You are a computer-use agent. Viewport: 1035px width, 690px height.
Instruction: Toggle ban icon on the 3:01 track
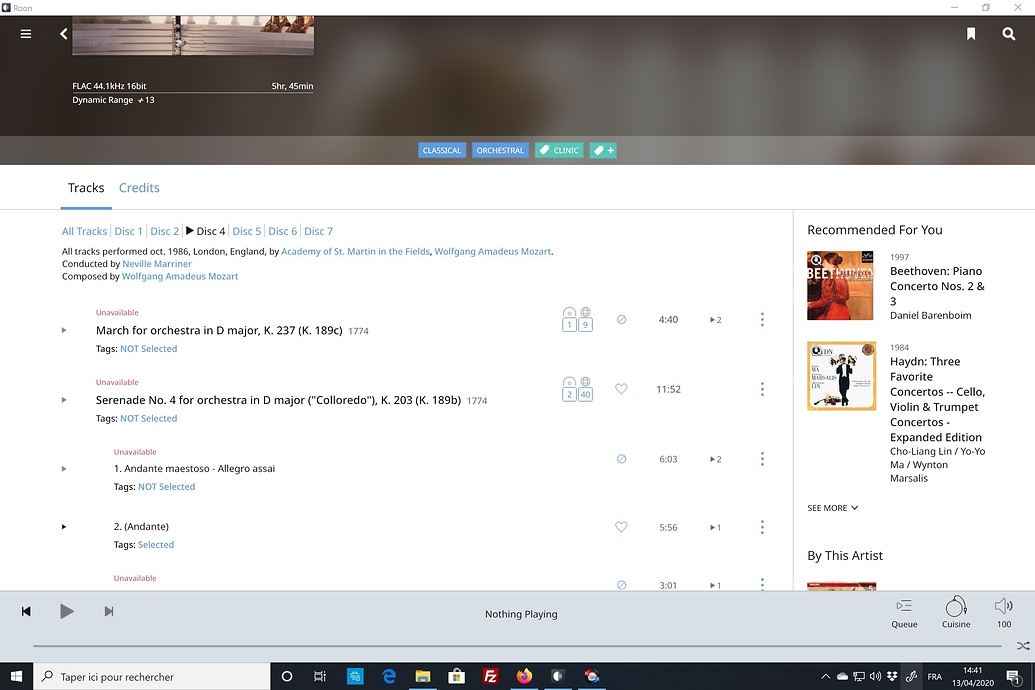621,585
